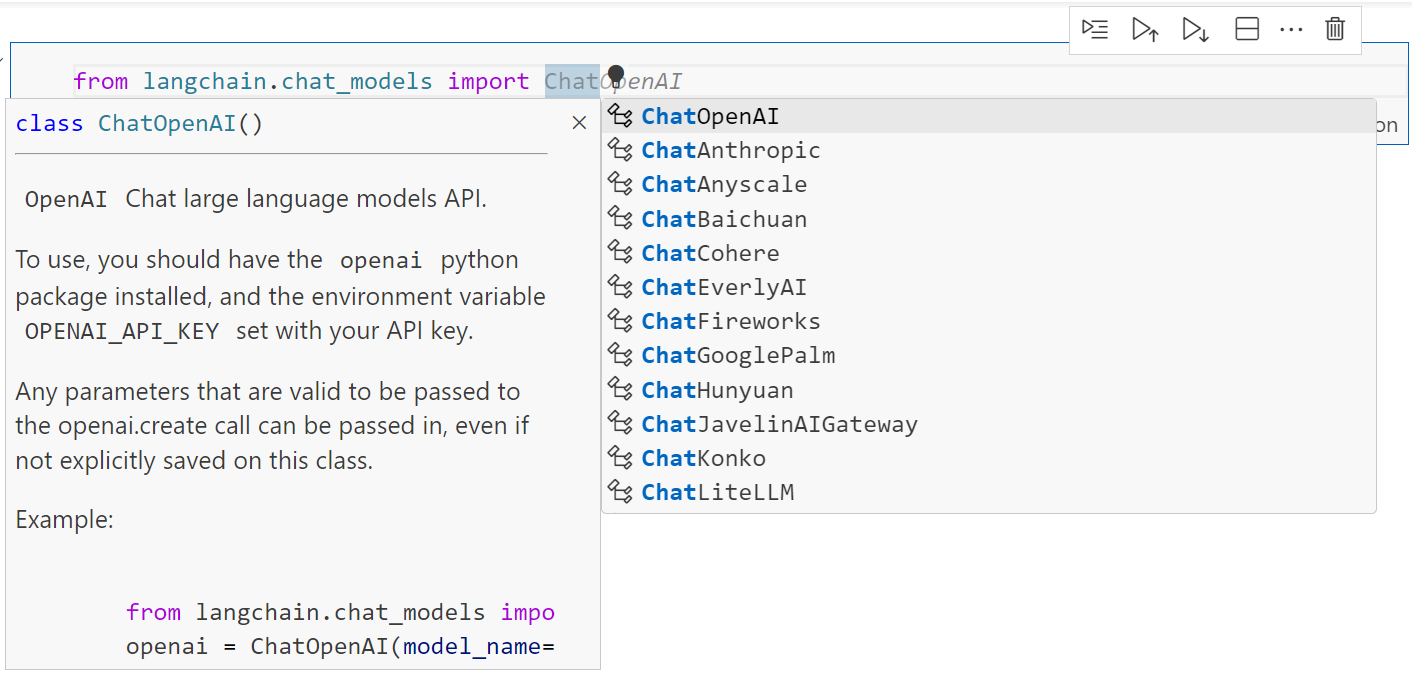Viewport: 1412px width, 674px height.
Task: Choose ChatHunyuan completion
Action: coord(988,390)
